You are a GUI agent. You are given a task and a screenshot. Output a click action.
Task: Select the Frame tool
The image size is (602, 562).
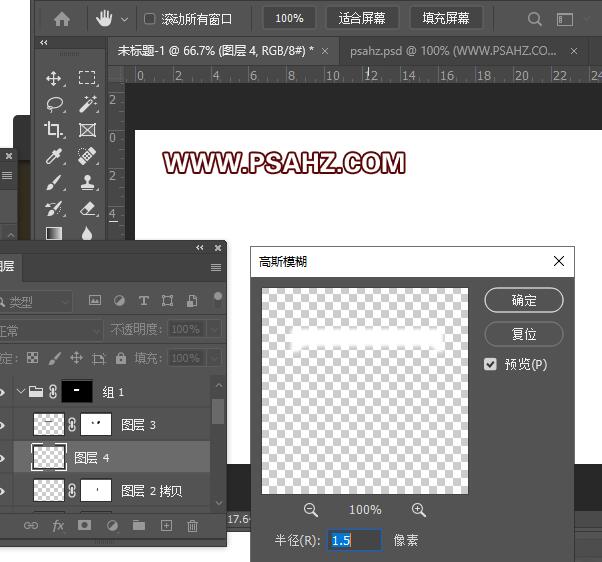(88, 130)
